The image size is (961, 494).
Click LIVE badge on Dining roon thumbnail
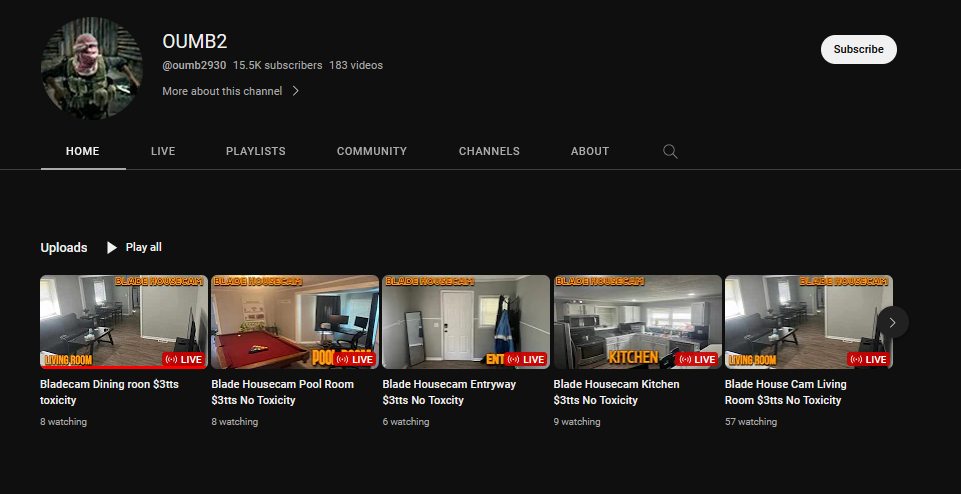tap(184, 359)
